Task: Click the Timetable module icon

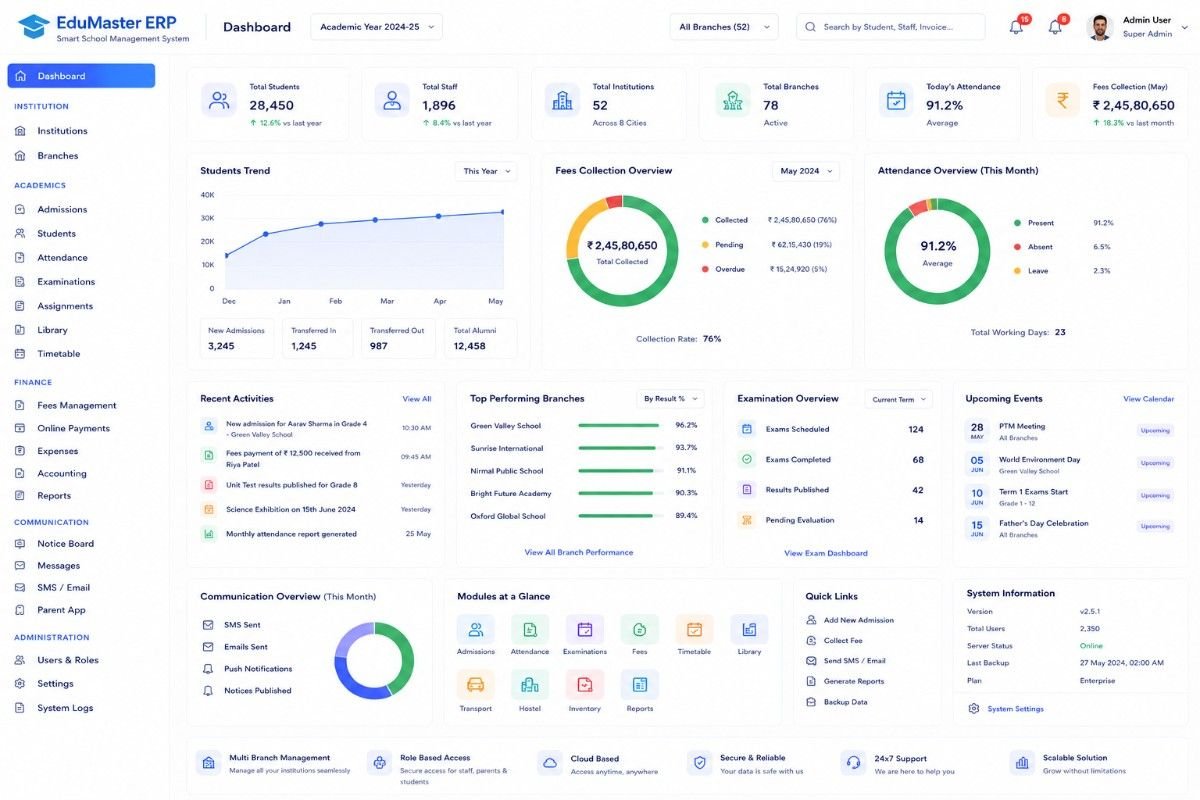Action: [x=694, y=629]
